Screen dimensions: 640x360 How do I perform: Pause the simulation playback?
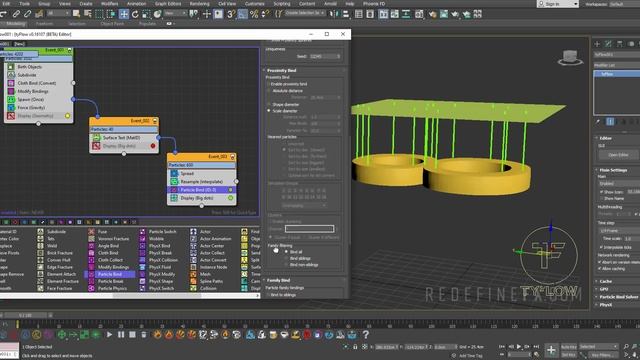click(x=121, y=335)
